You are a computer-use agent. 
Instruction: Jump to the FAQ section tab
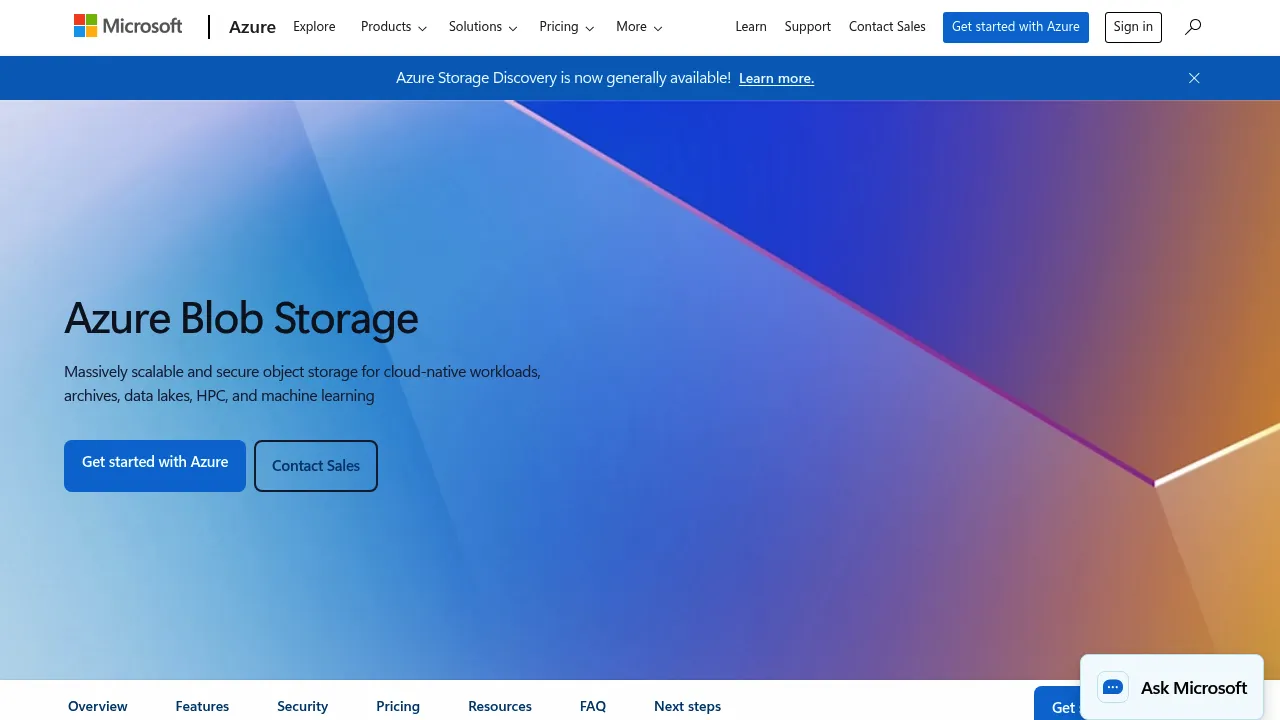click(x=593, y=706)
